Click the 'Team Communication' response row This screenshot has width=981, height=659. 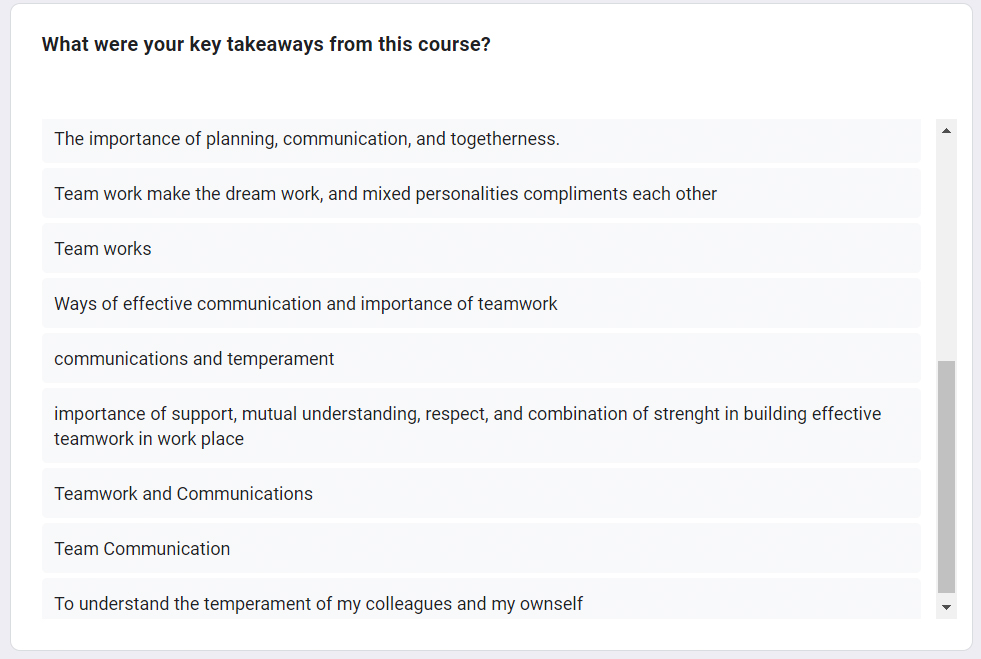tap(481, 548)
